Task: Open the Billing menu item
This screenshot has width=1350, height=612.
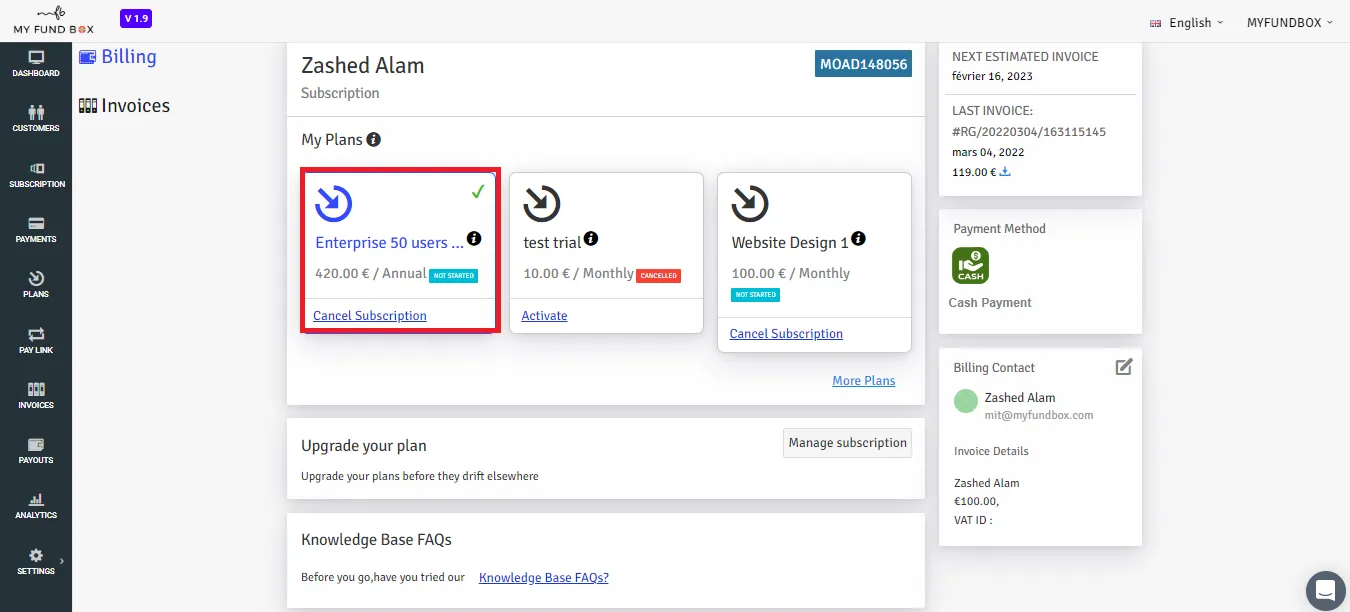Action: pyautogui.click(x=118, y=57)
